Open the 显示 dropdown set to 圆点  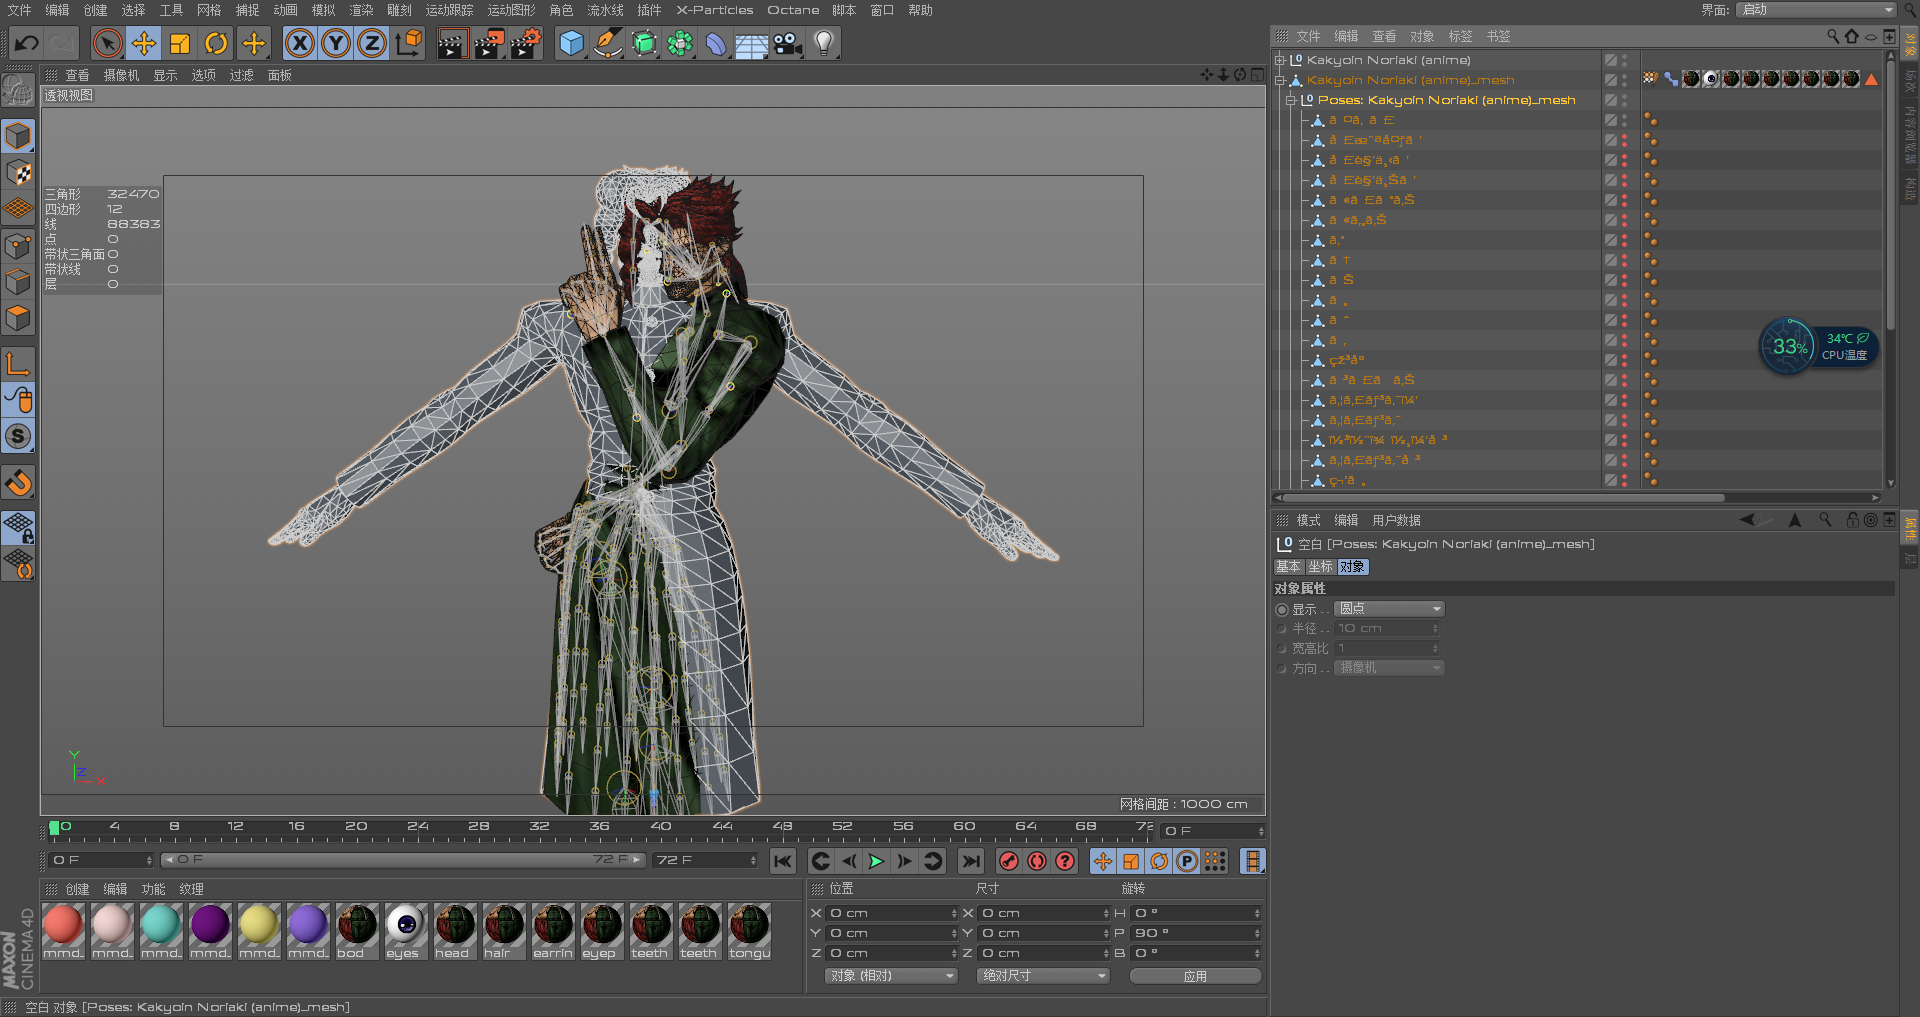1389,609
